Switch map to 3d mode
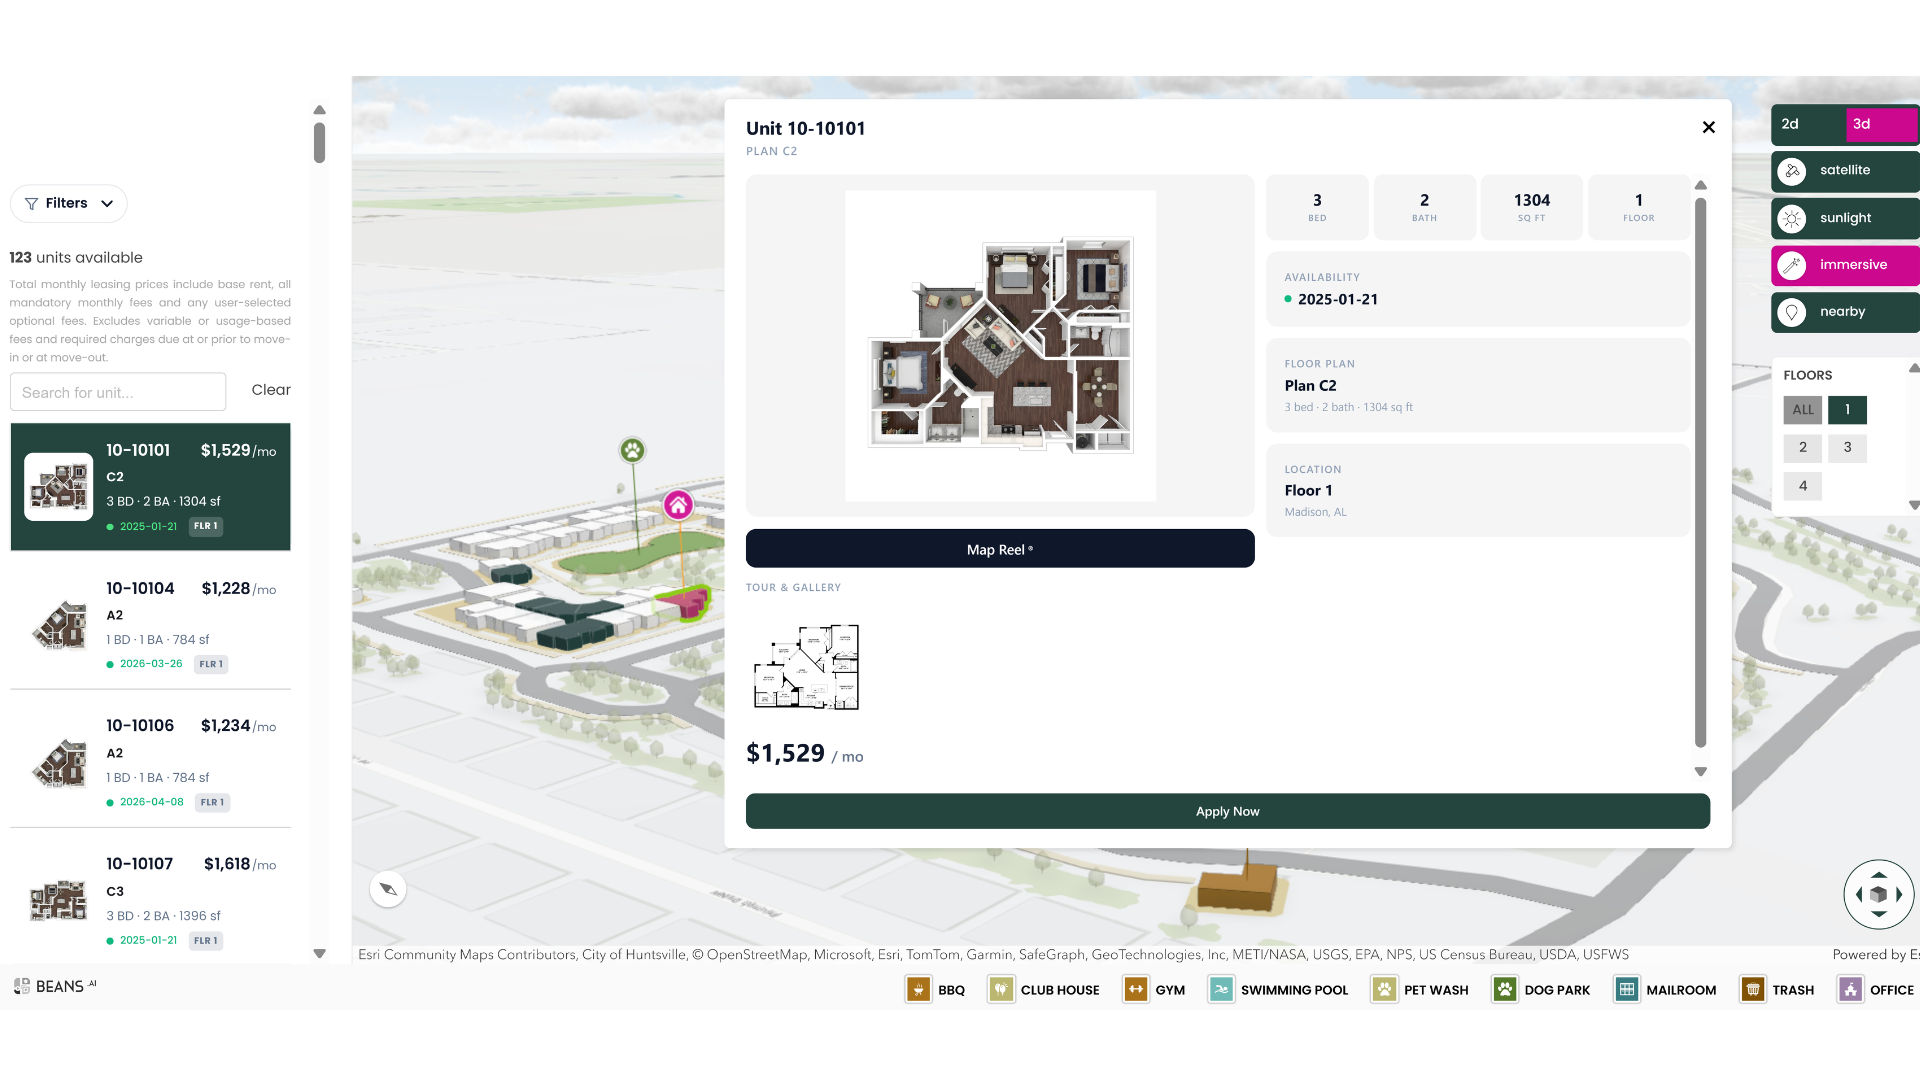The image size is (1920, 1080). click(x=1882, y=124)
